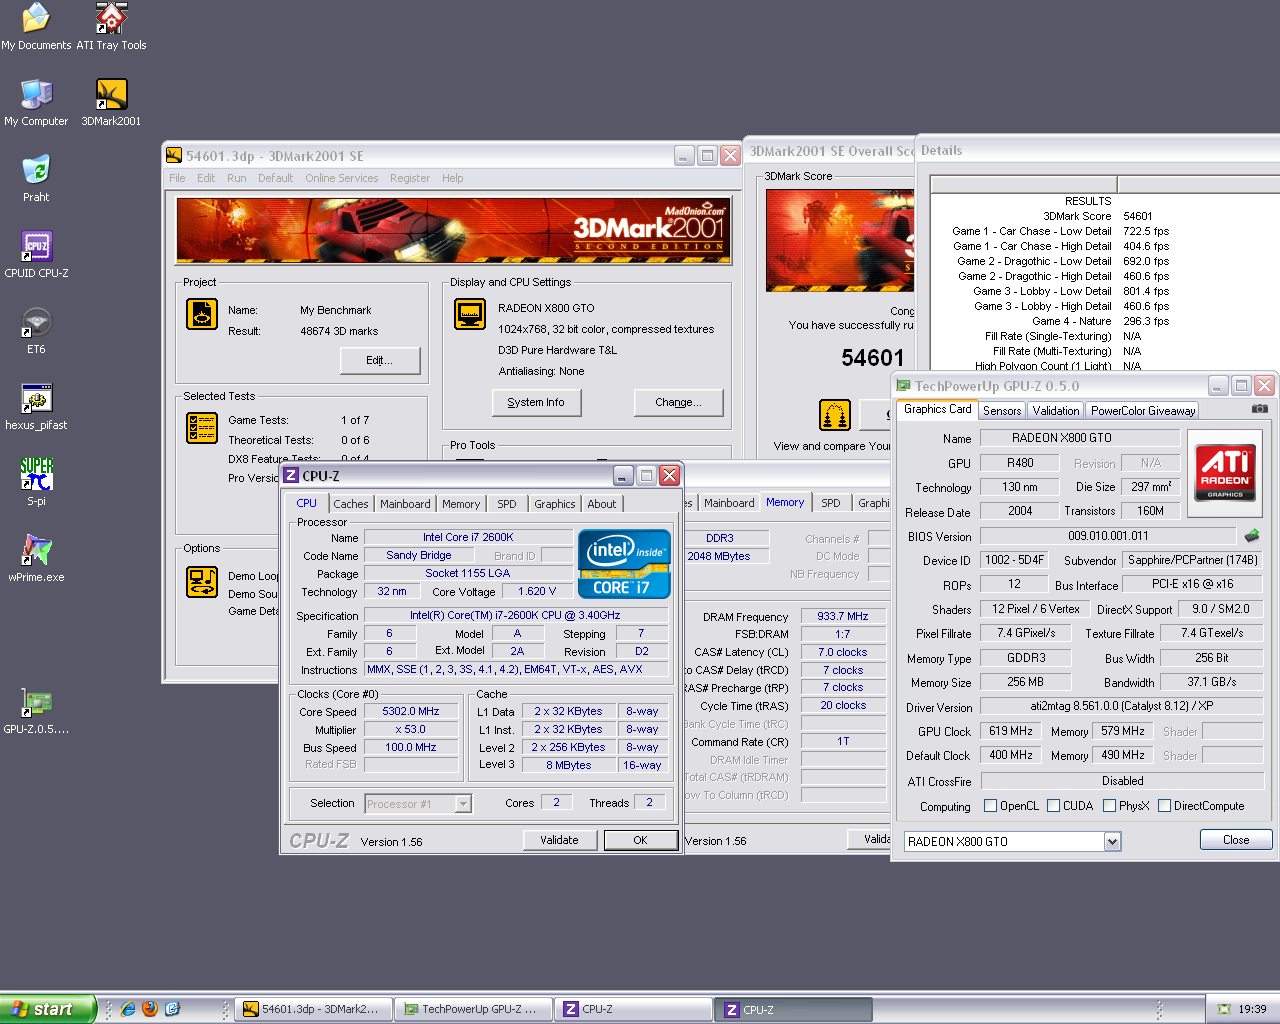
Task: Enable the OpenCL checkbox in GPU-Z
Action: (x=990, y=806)
